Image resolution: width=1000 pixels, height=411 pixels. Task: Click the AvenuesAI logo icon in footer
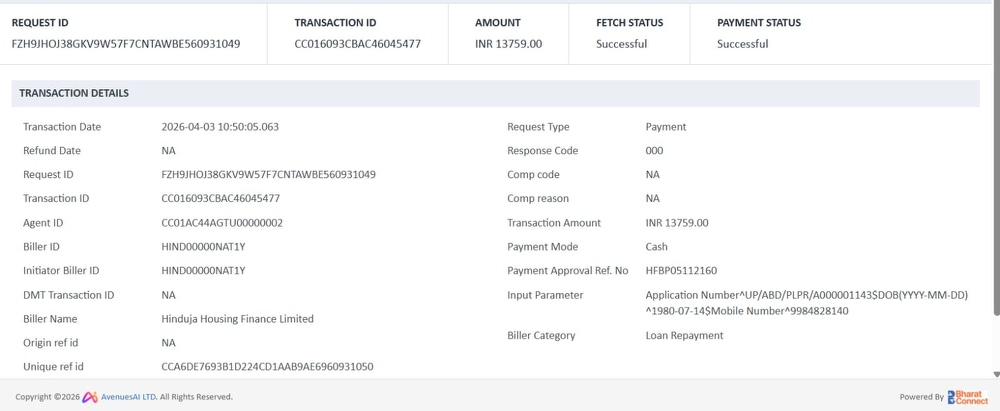[x=89, y=397]
